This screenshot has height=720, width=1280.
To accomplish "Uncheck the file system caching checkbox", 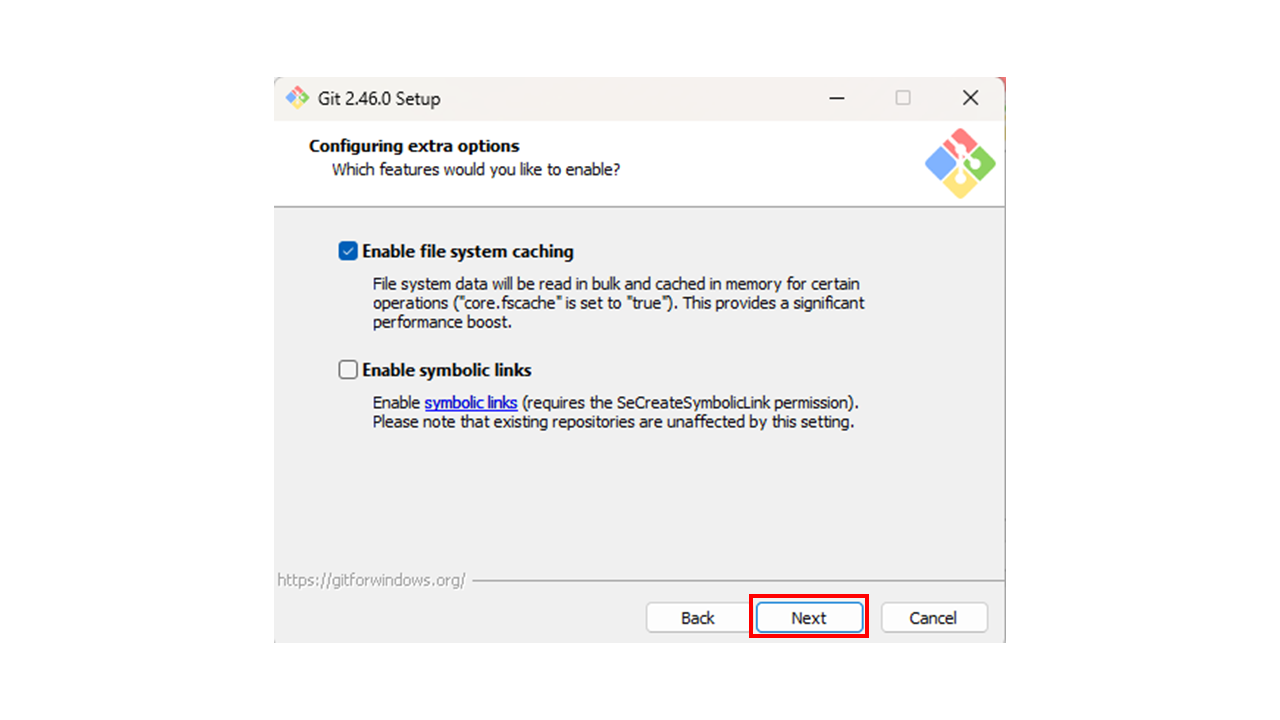I will pyautogui.click(x=348, y=251).
